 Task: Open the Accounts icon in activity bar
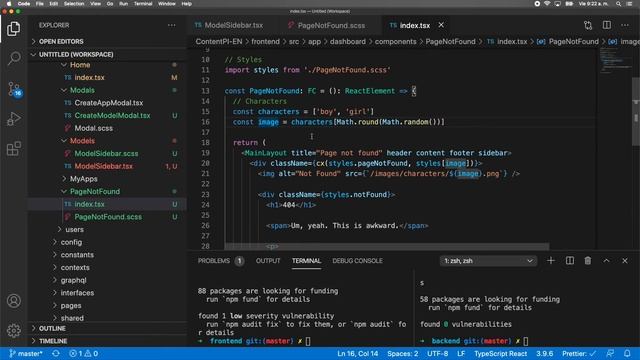pos(13,301)
